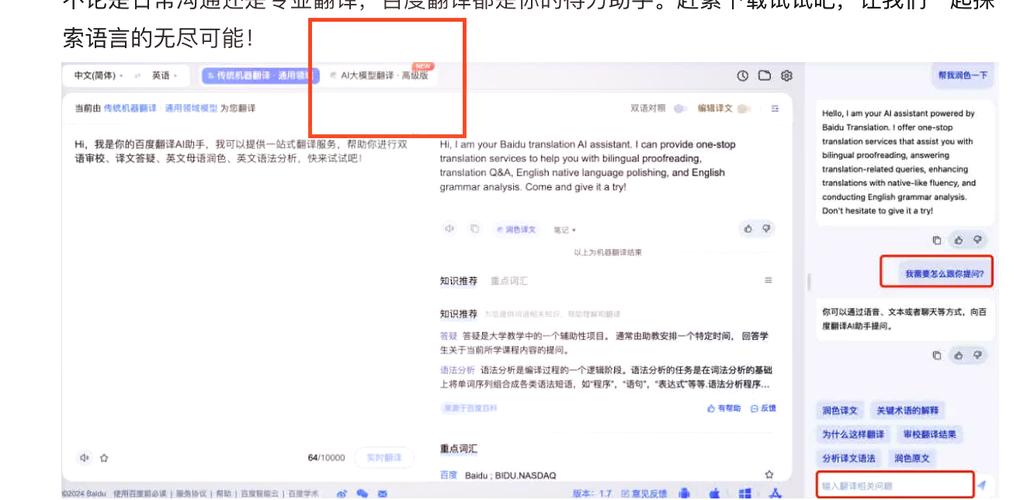Choose the 润色译文 suggestion chip
Screen dimensions: 1034x500
pyautogui.click(x=840, y=410)
